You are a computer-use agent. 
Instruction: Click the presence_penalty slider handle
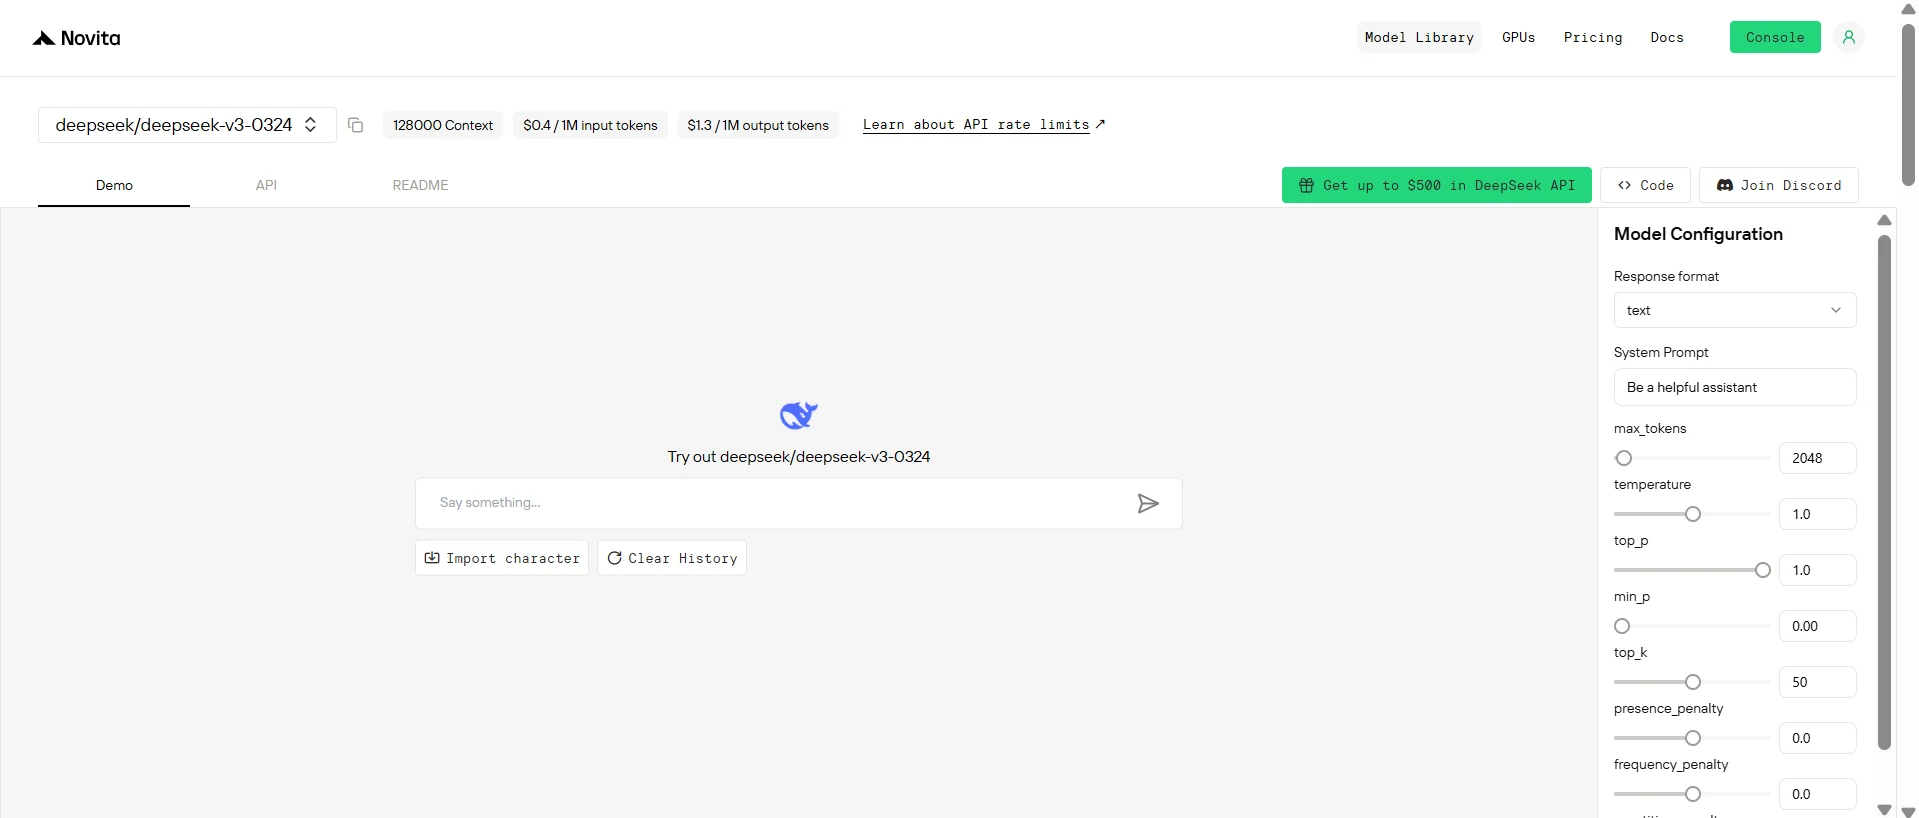tap(1693, 738)
